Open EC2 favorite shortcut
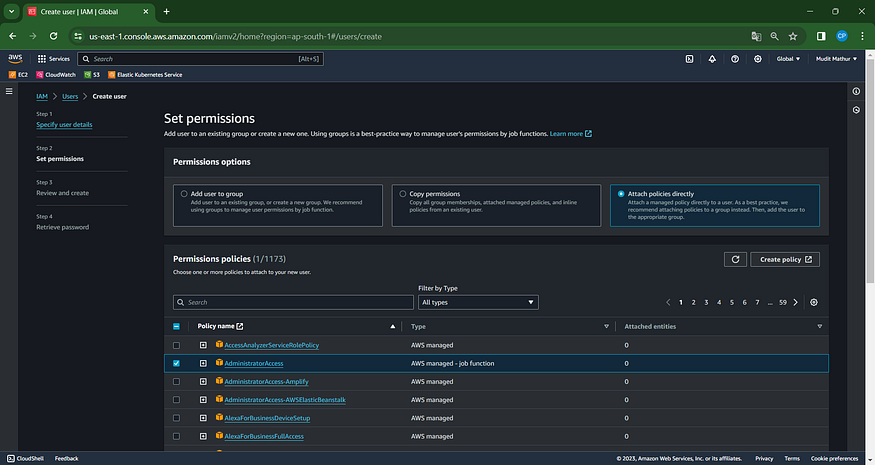Image resolution: width=875 pixels, height=465 pixels. pos(18,75)
